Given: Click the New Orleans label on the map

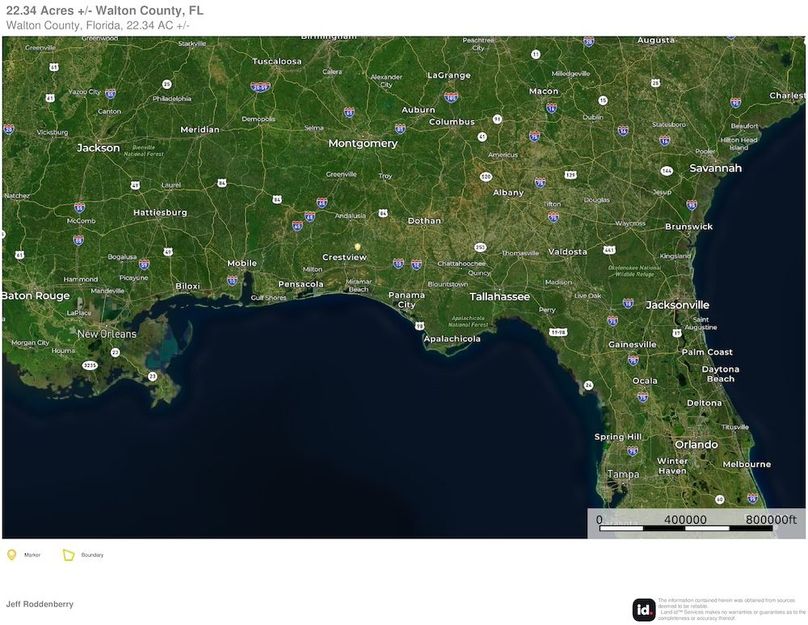Looking at the screenshot, I should coord(107,334).
